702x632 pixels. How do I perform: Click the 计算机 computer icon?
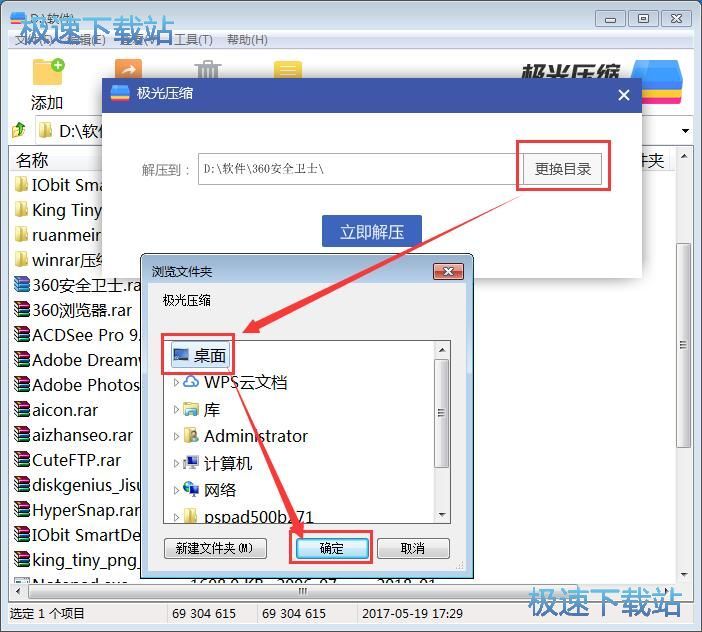[x=191, y=463]
